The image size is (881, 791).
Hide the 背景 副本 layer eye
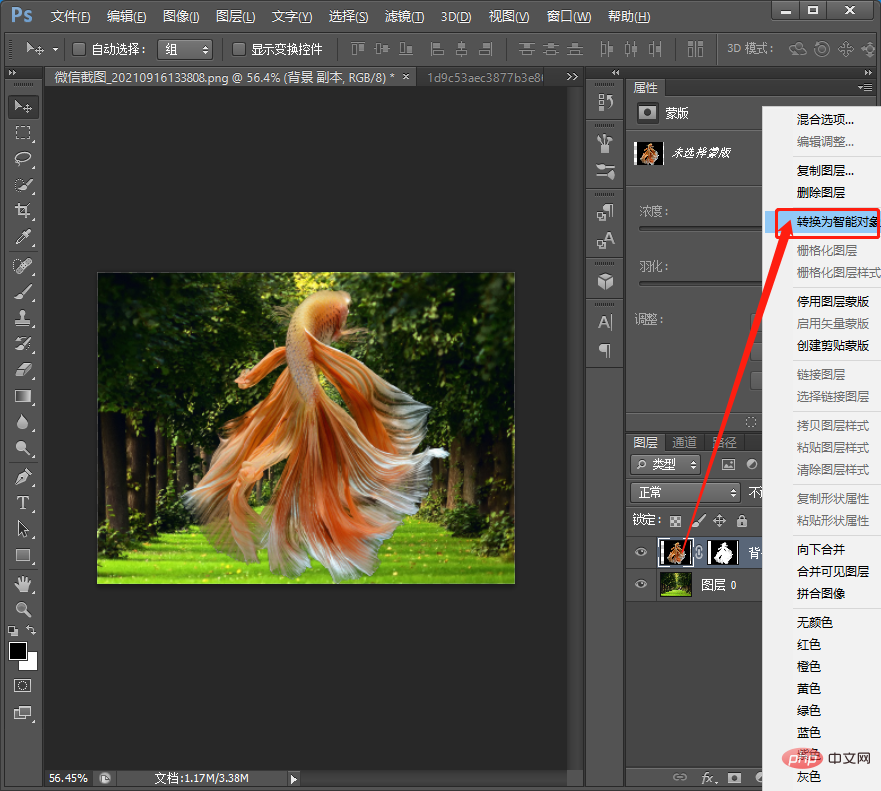(641, 552)
